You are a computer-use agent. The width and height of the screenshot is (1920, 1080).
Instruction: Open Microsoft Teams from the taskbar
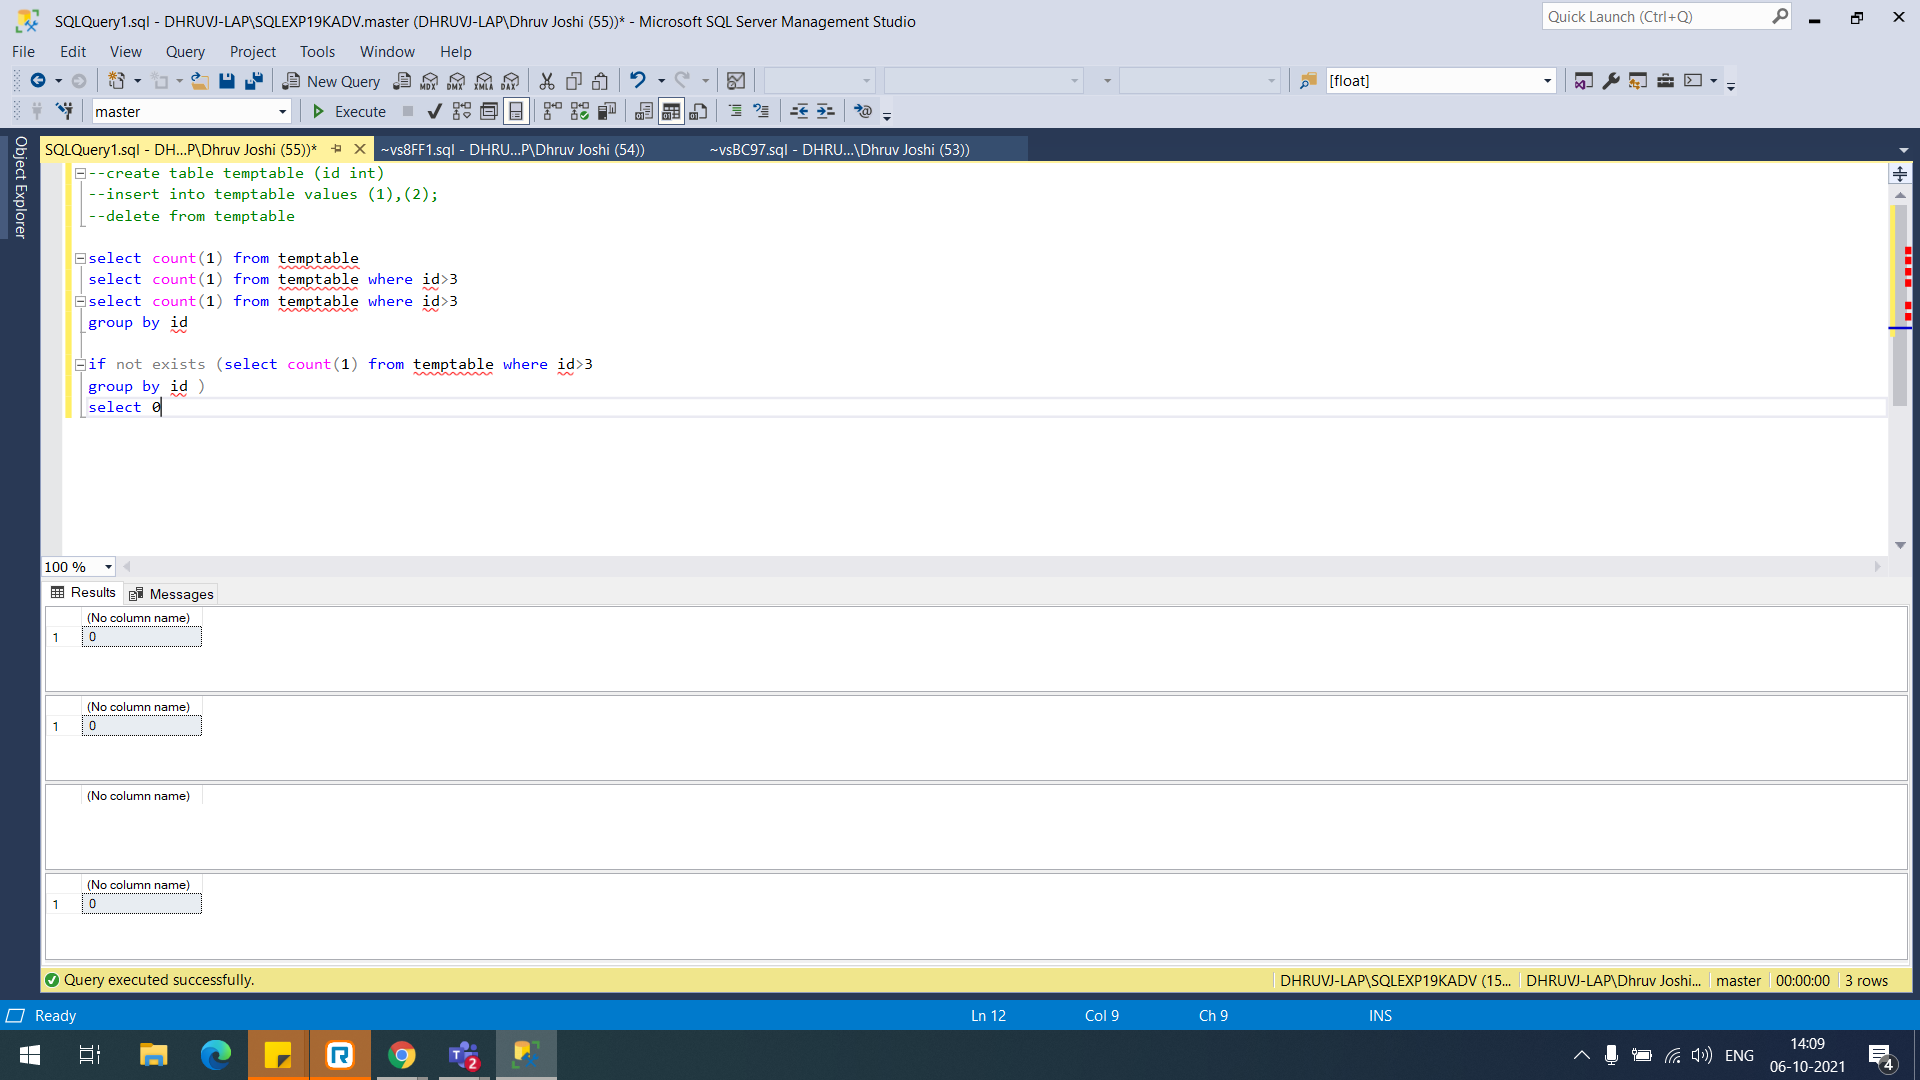point(464,1055)
